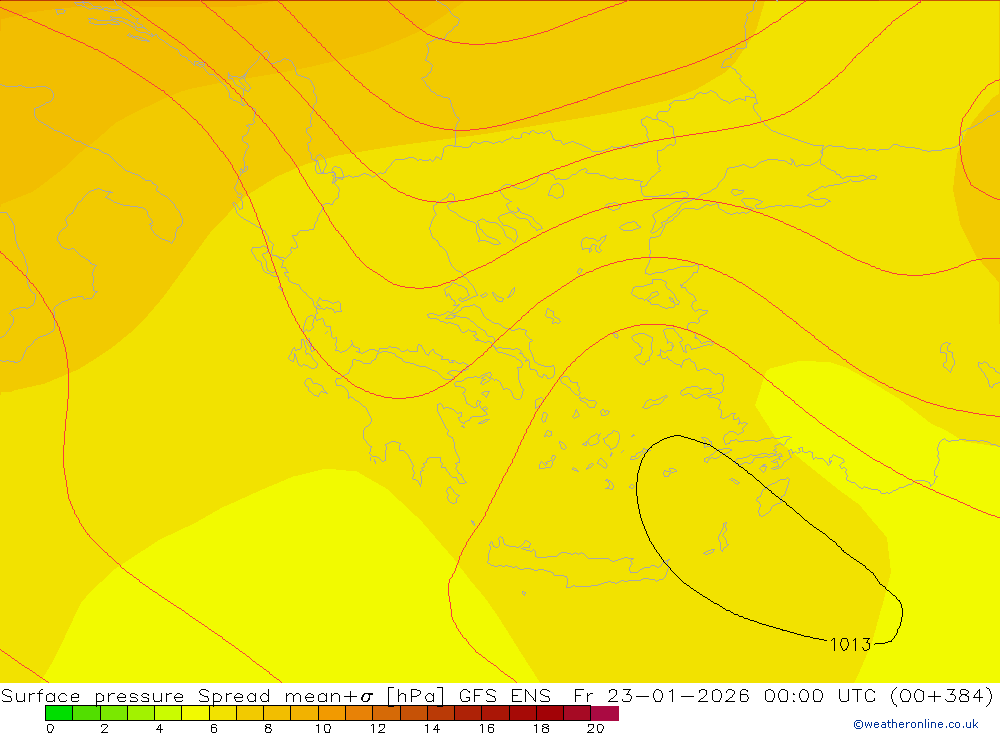
Task: Click the legend scale value '6'
Action: [214, 728]
